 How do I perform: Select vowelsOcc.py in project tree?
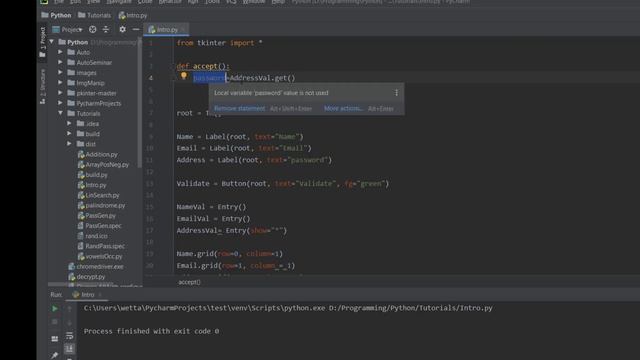click(x=100, y=256)
